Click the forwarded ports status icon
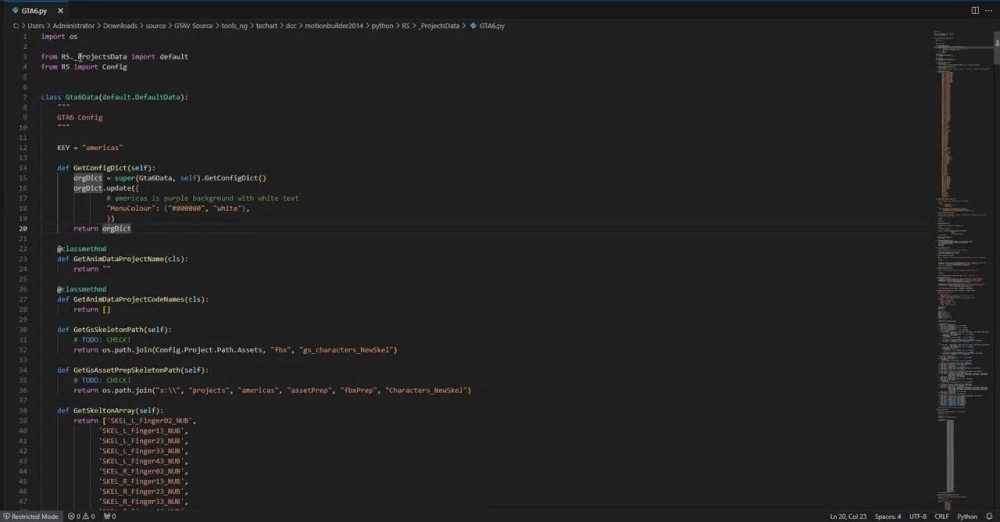1000x522 pixels. tap(109, 516)
